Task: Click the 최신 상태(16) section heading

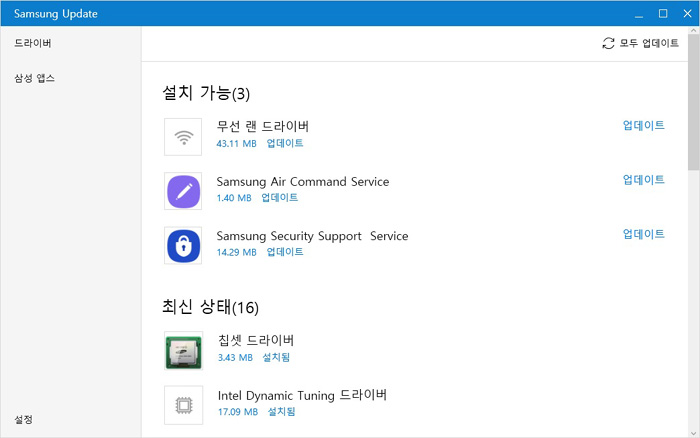Action: (x=210, y=307)
